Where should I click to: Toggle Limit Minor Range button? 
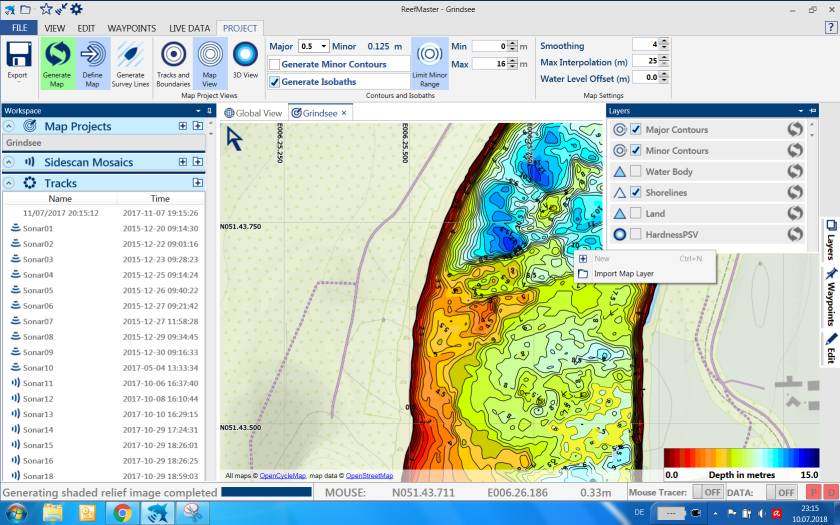tap(430, 63)
